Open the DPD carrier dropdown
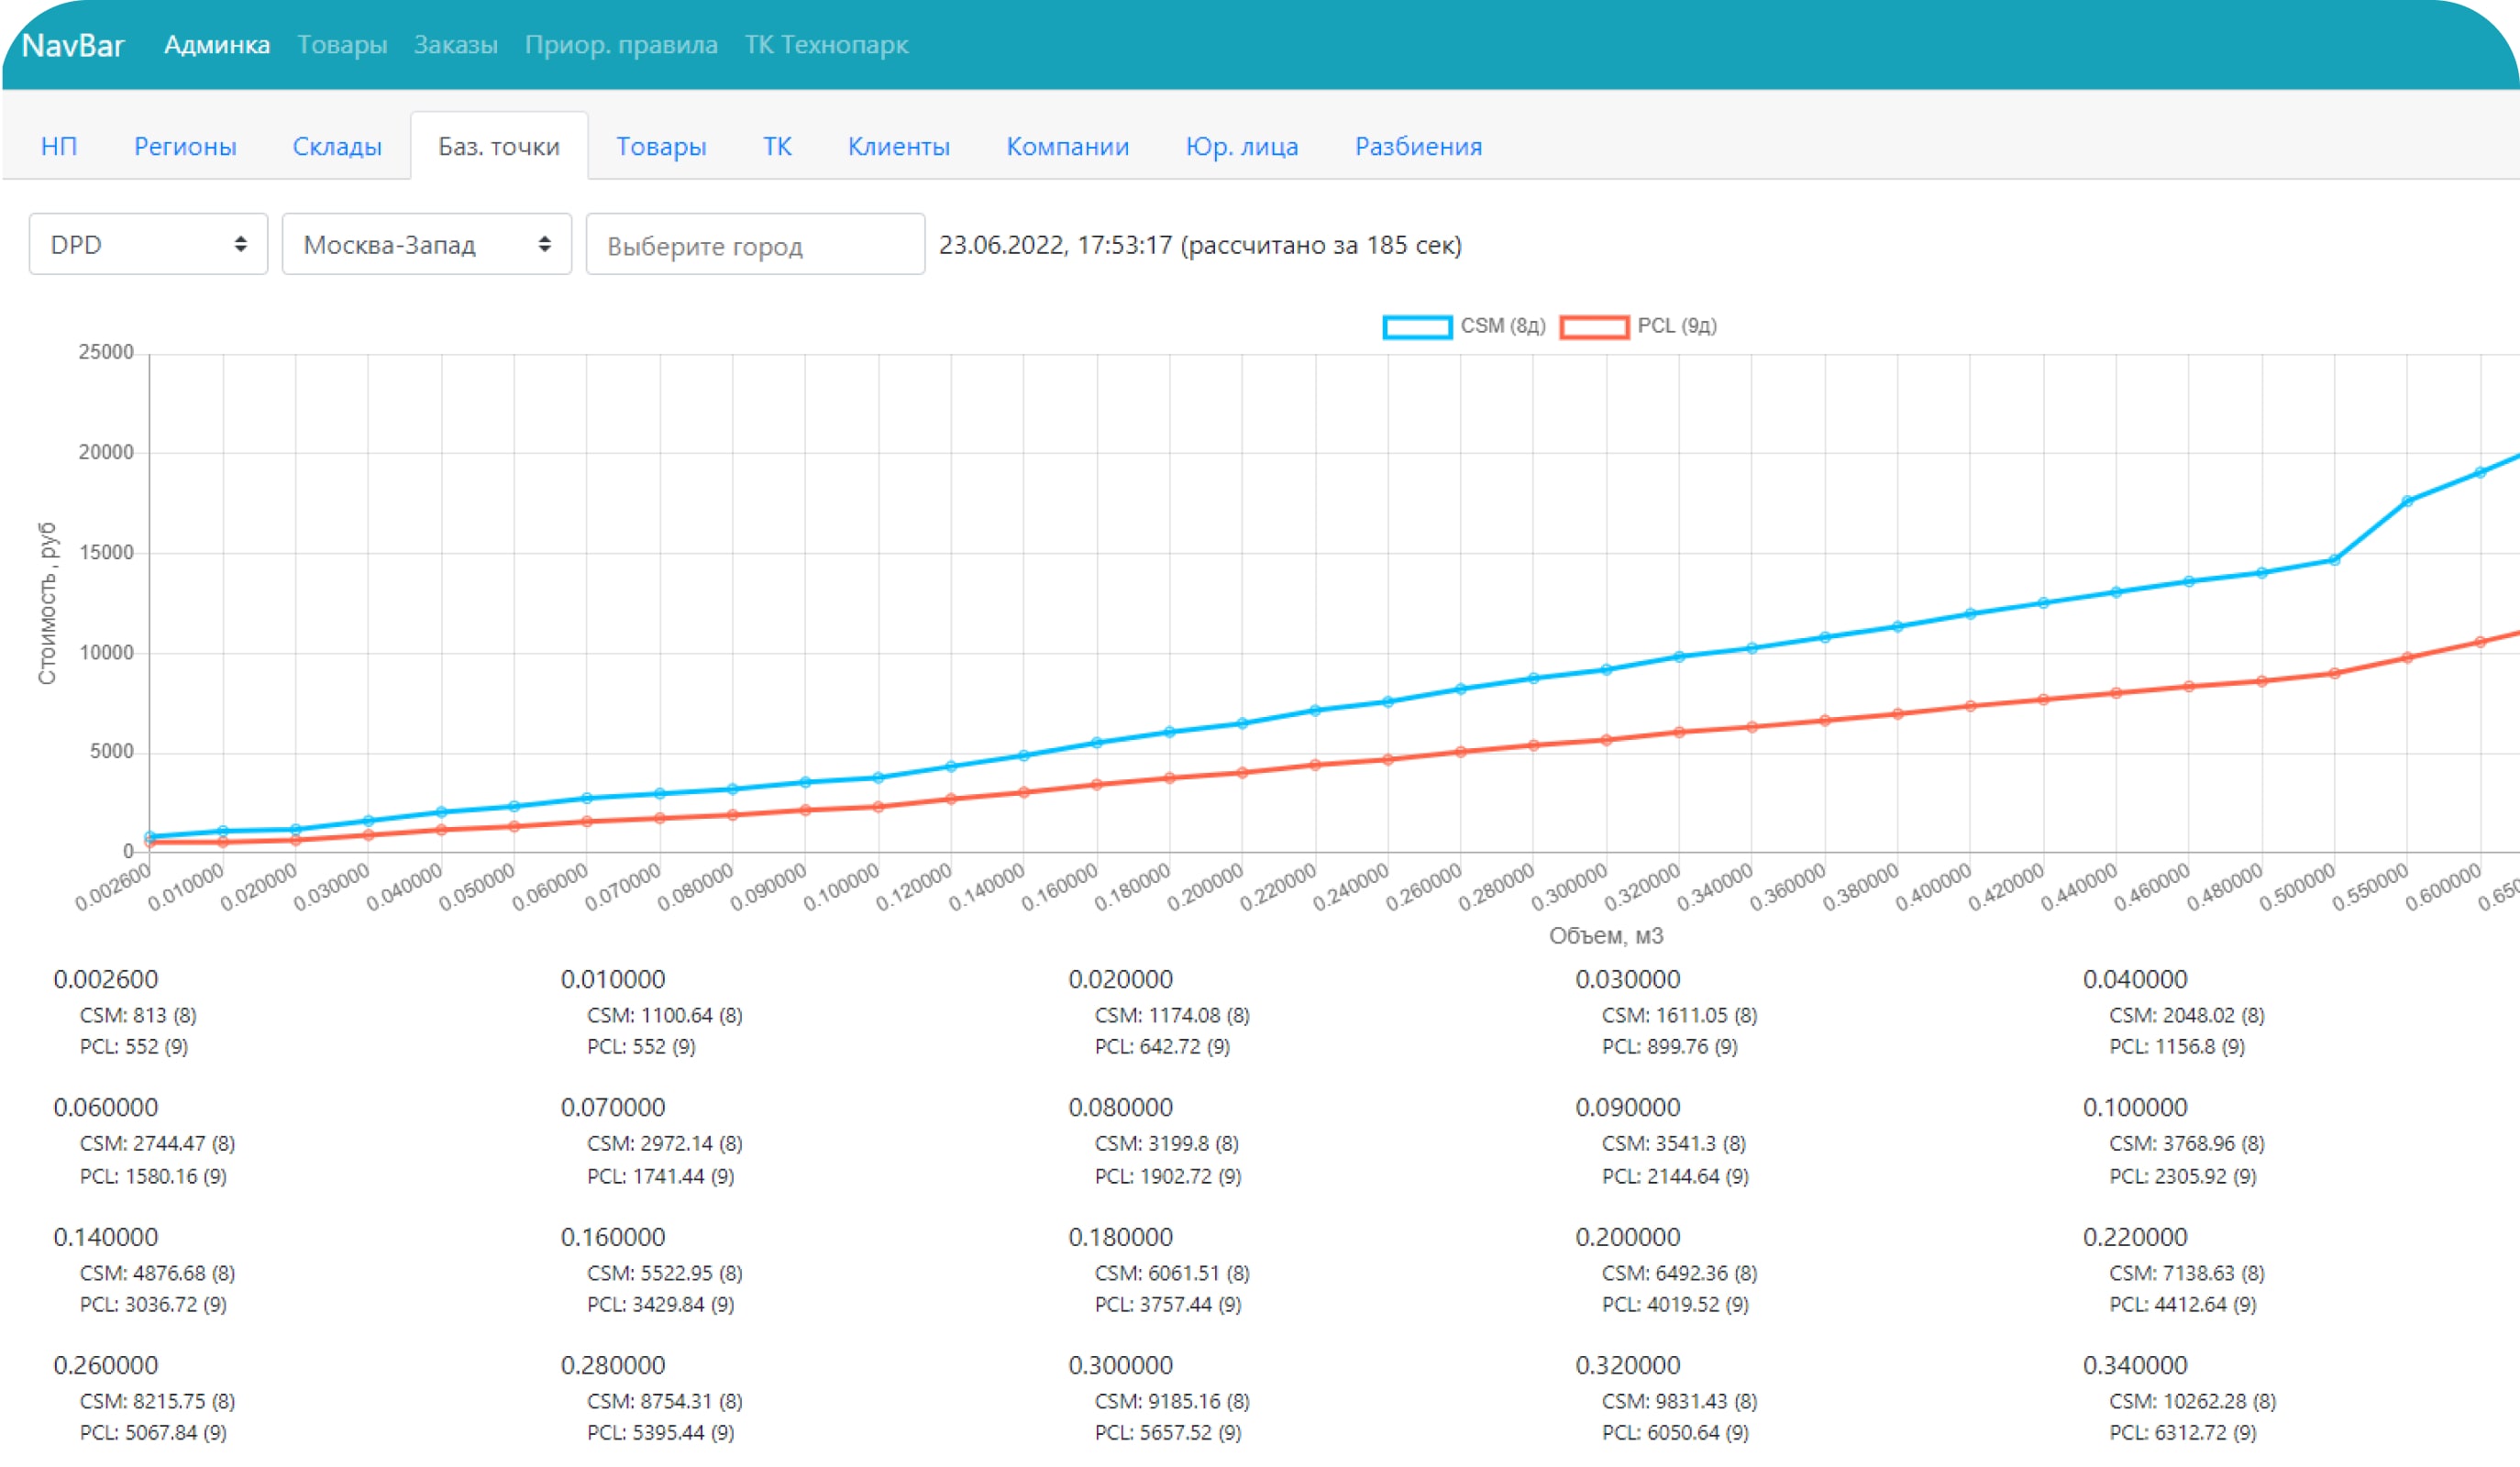 148,244
